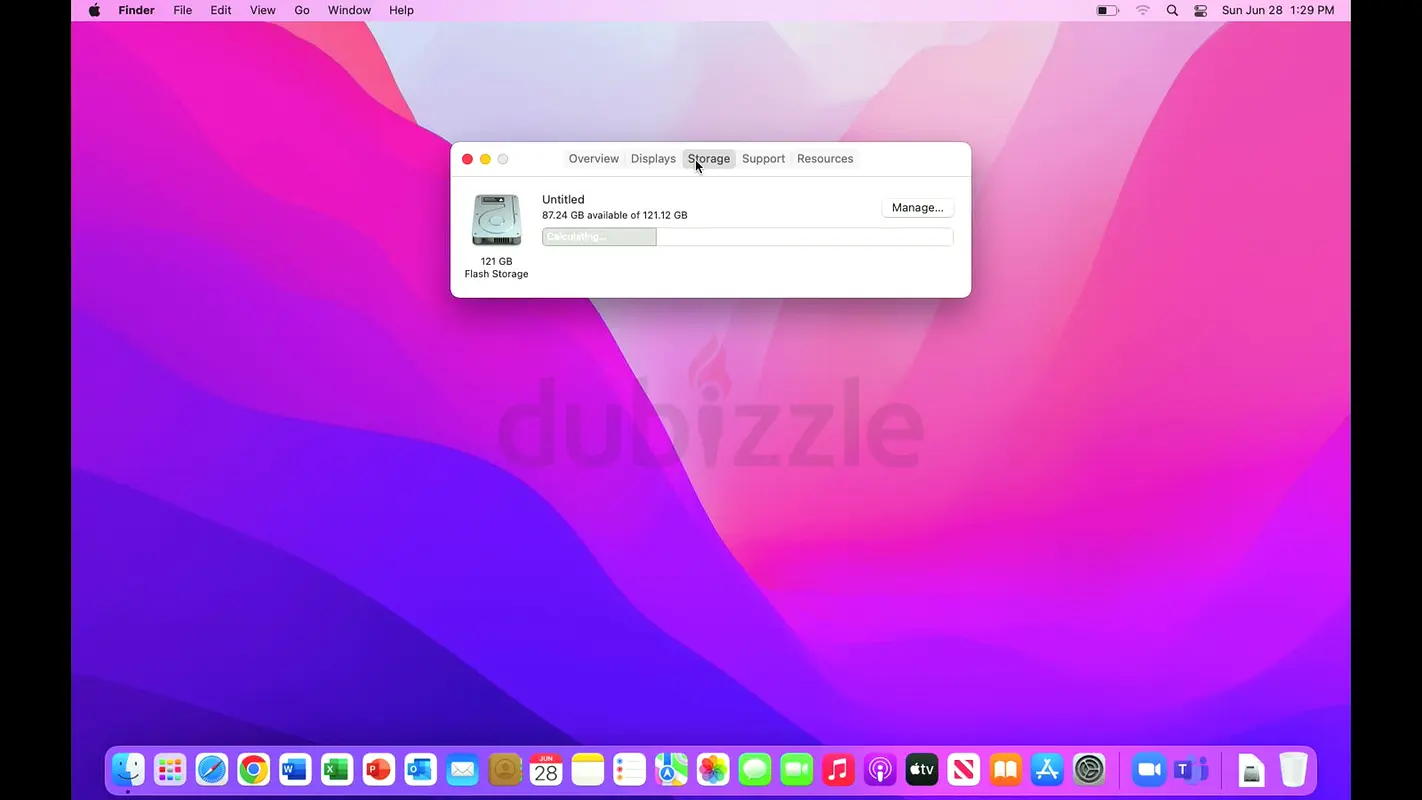Switch to the Displays tab
The height and width of the screenshot is (800, 1422).
(653, 159)
